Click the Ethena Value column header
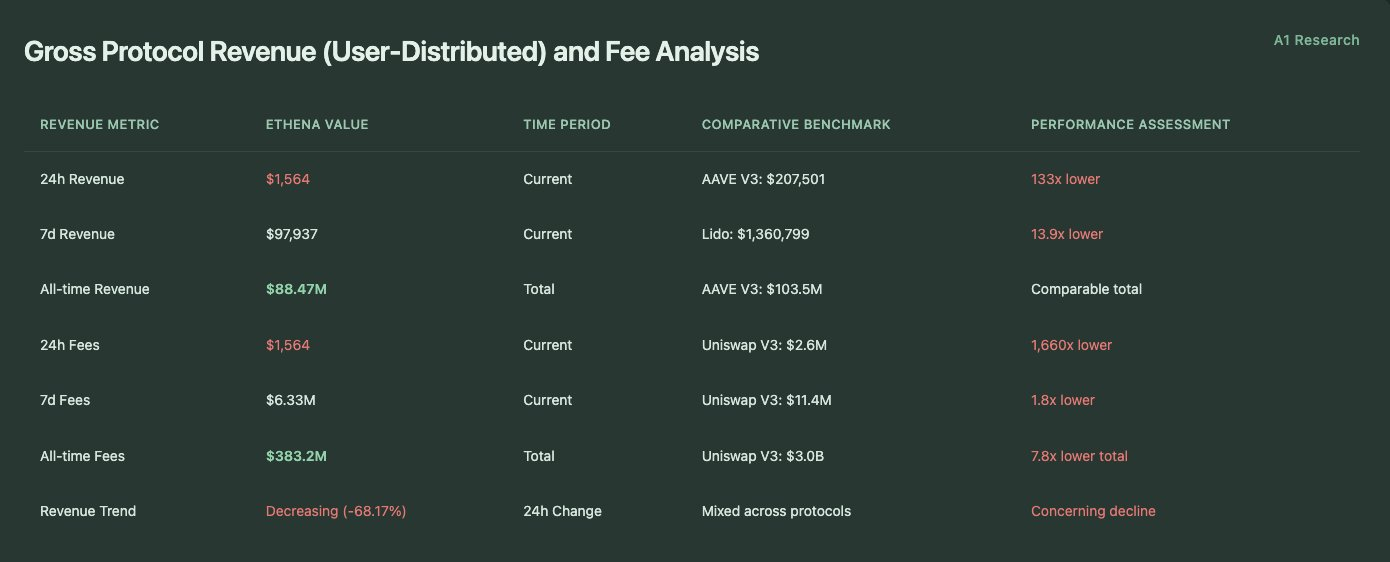The image size is (1390, 562). pos(317,125)
